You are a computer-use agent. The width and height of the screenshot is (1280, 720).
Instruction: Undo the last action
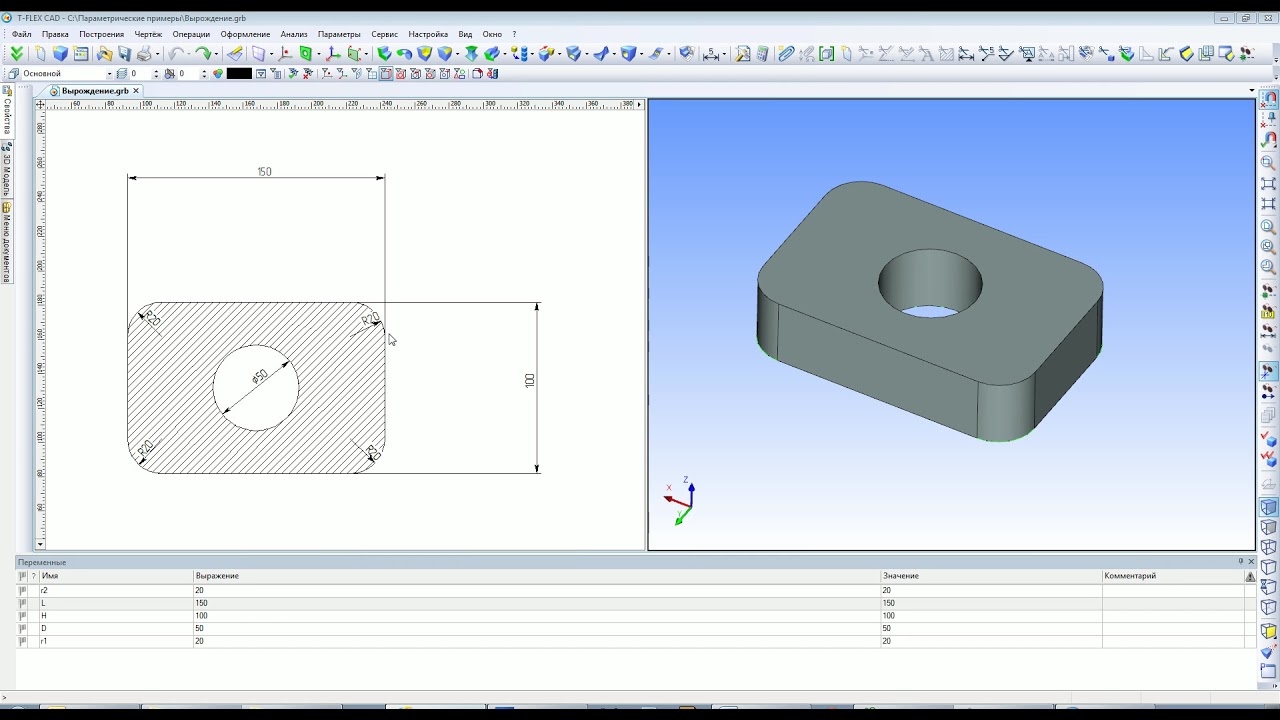(x=175, y=53)
